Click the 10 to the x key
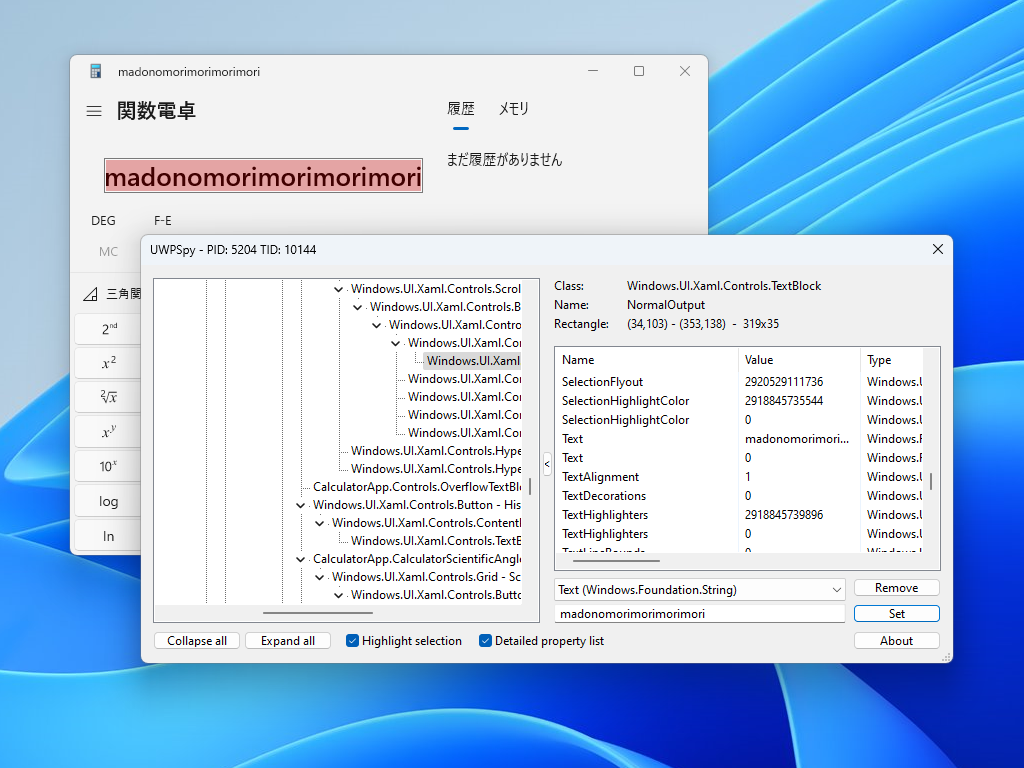 click(x=108, y=466)
